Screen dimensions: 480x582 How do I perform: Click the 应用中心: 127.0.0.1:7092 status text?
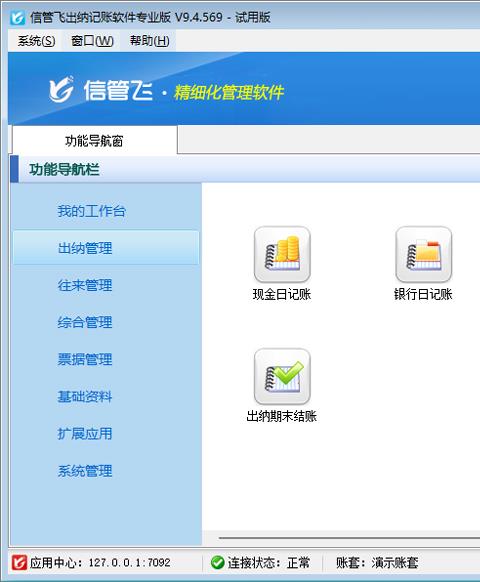(100, 563)
